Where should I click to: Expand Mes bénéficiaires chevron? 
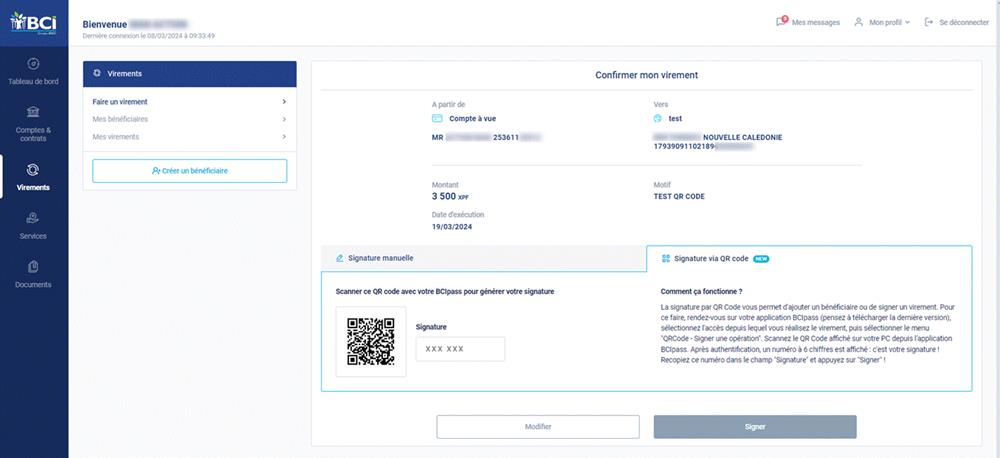[x=284, y=119]
